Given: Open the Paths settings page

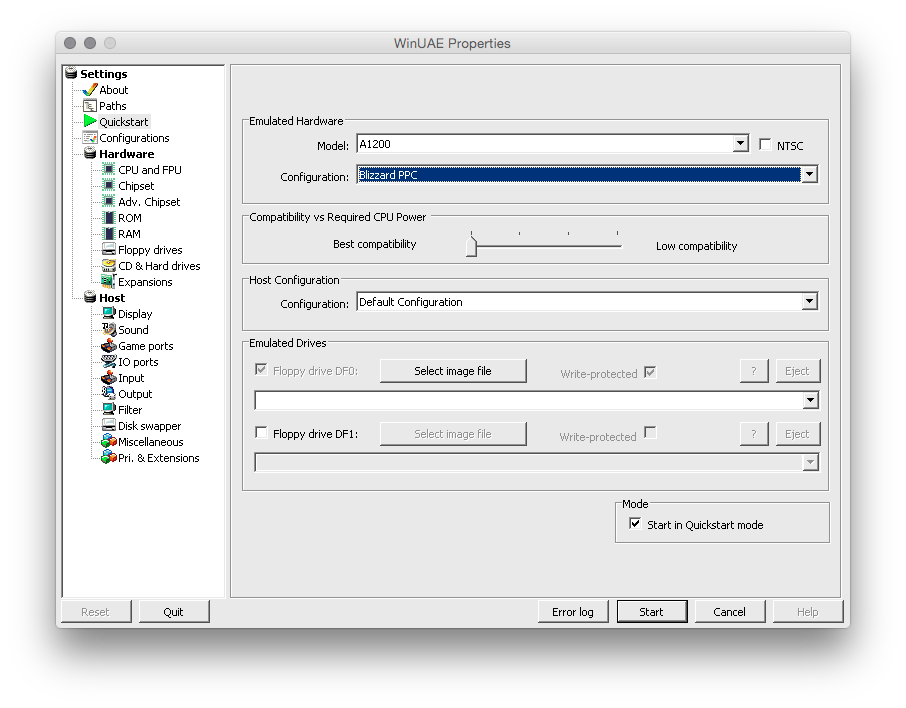Looking at the screenshot, I should (113, 106).
